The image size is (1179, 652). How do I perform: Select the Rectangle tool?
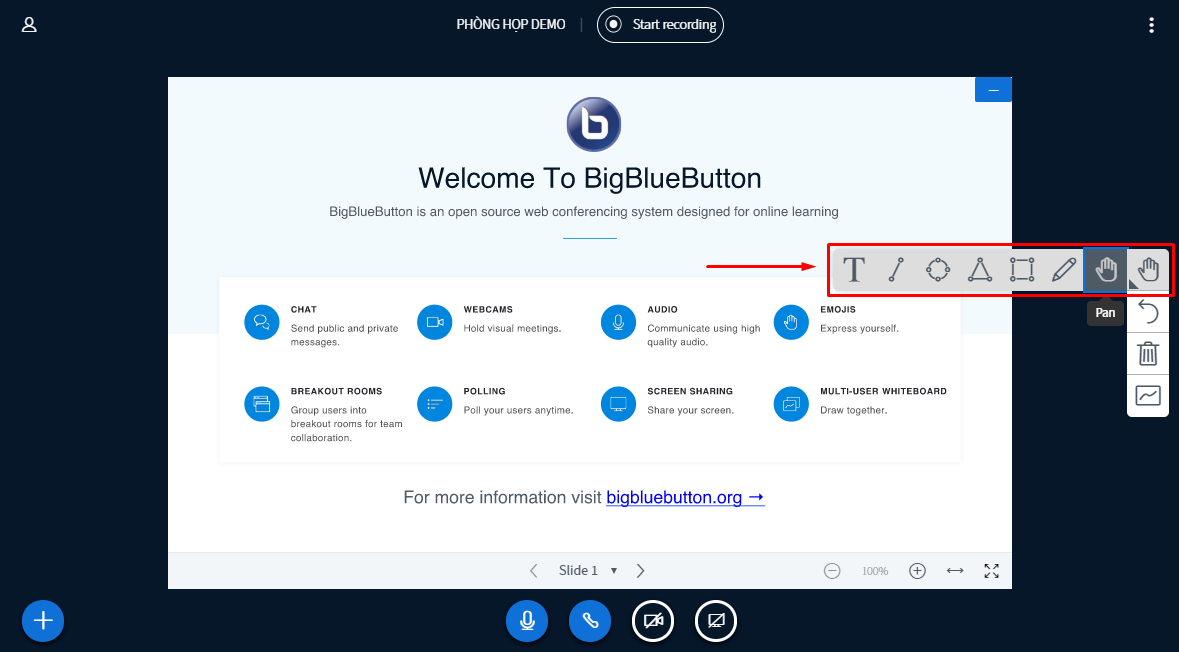click(x=1022, y=269)
